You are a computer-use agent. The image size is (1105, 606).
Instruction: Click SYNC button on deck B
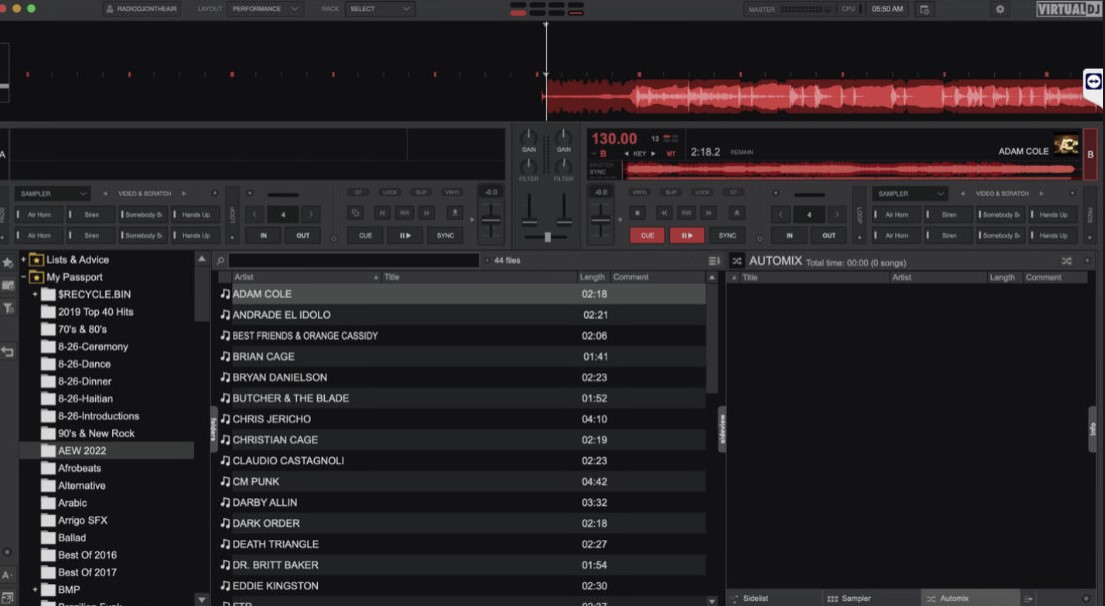(727, 235)
